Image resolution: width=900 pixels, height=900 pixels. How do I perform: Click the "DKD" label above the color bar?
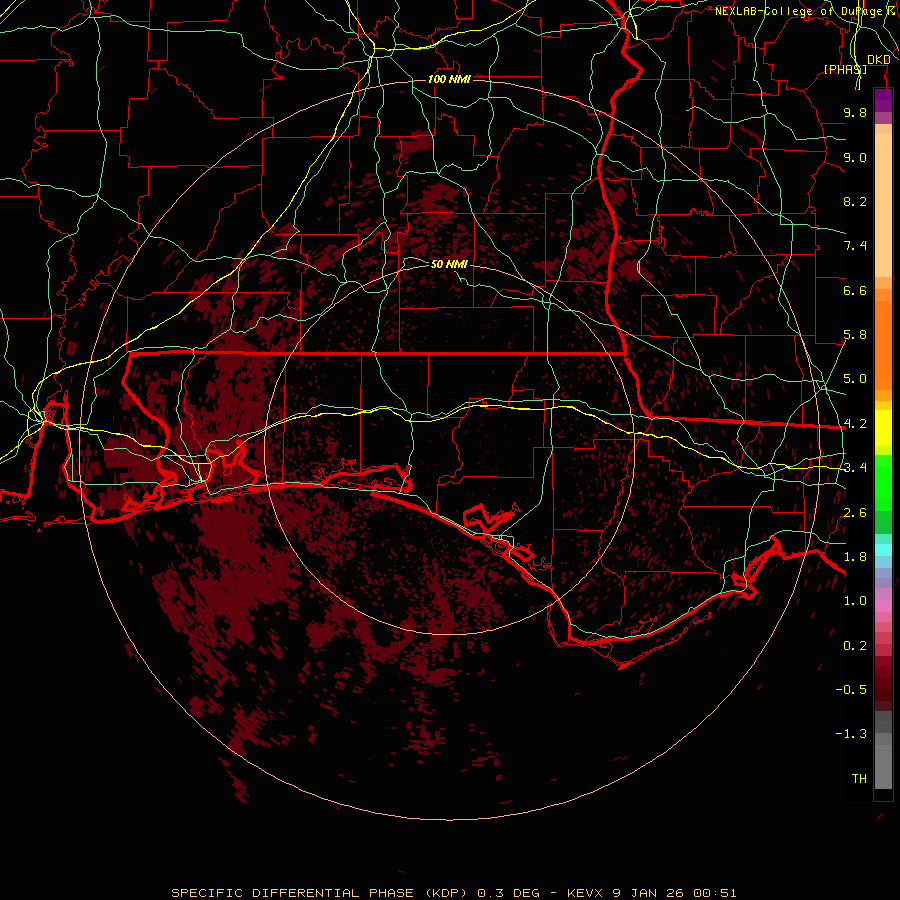[879, 59]
